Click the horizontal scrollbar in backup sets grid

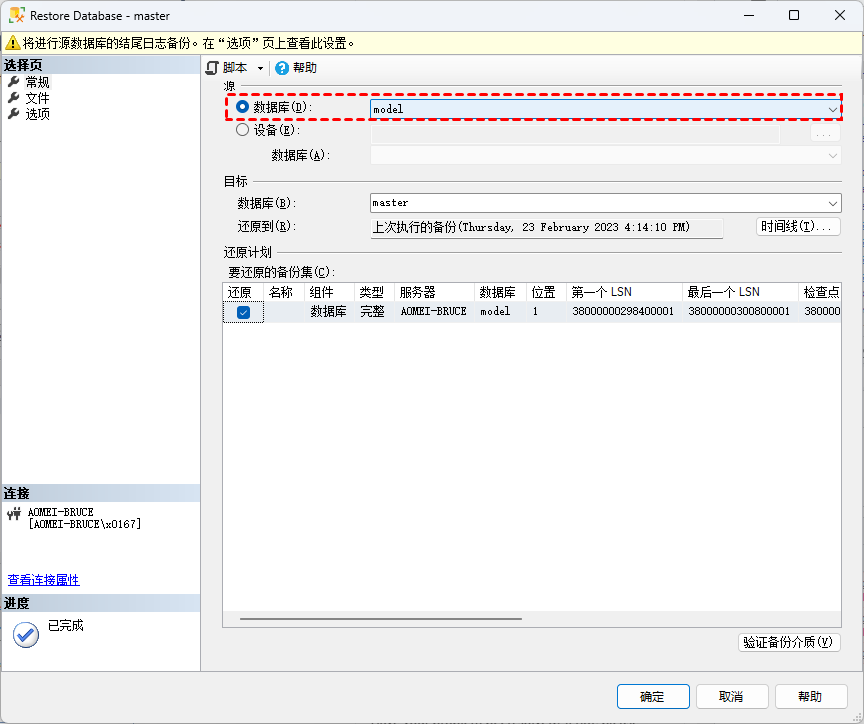[380, 619]
